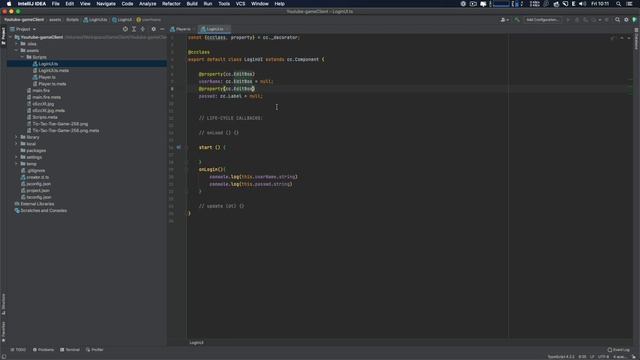Screen dimensions: 640x360
Task: Select Tic-Tac-Toe-Game-256.png file
Action: coord(60,124)
